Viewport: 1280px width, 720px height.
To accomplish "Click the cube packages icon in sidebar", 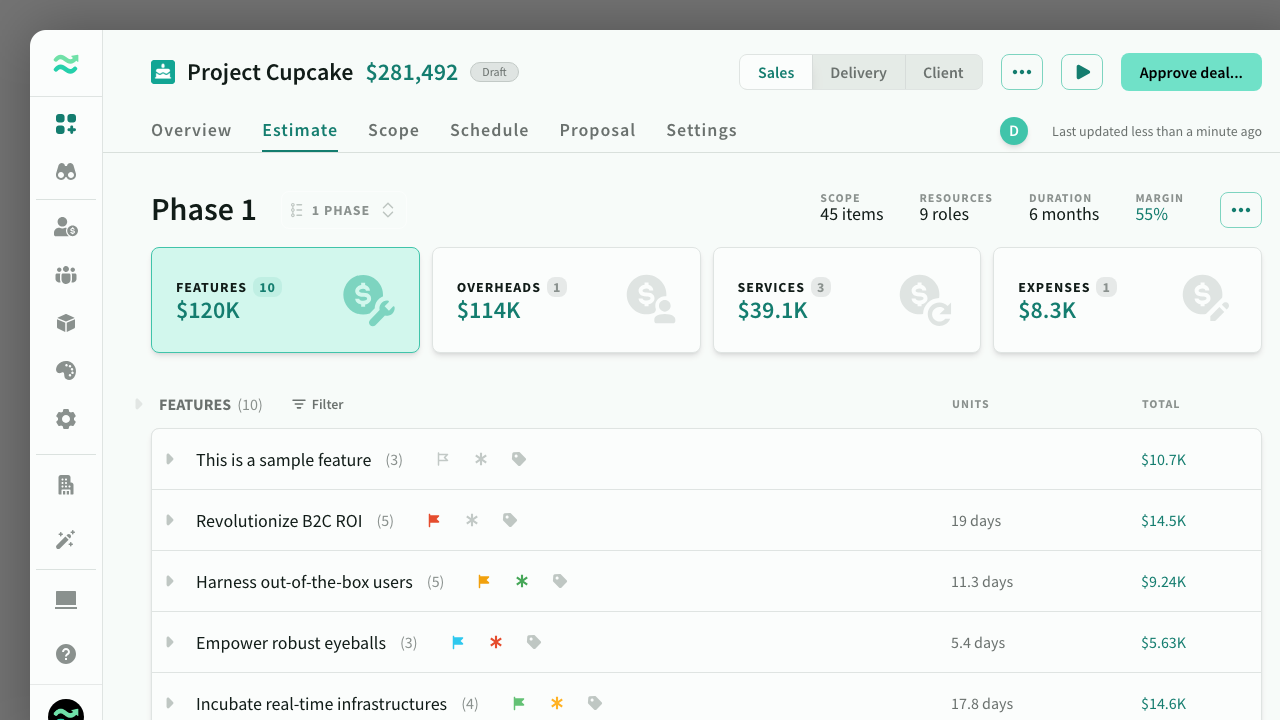I will tap(65, 323).
